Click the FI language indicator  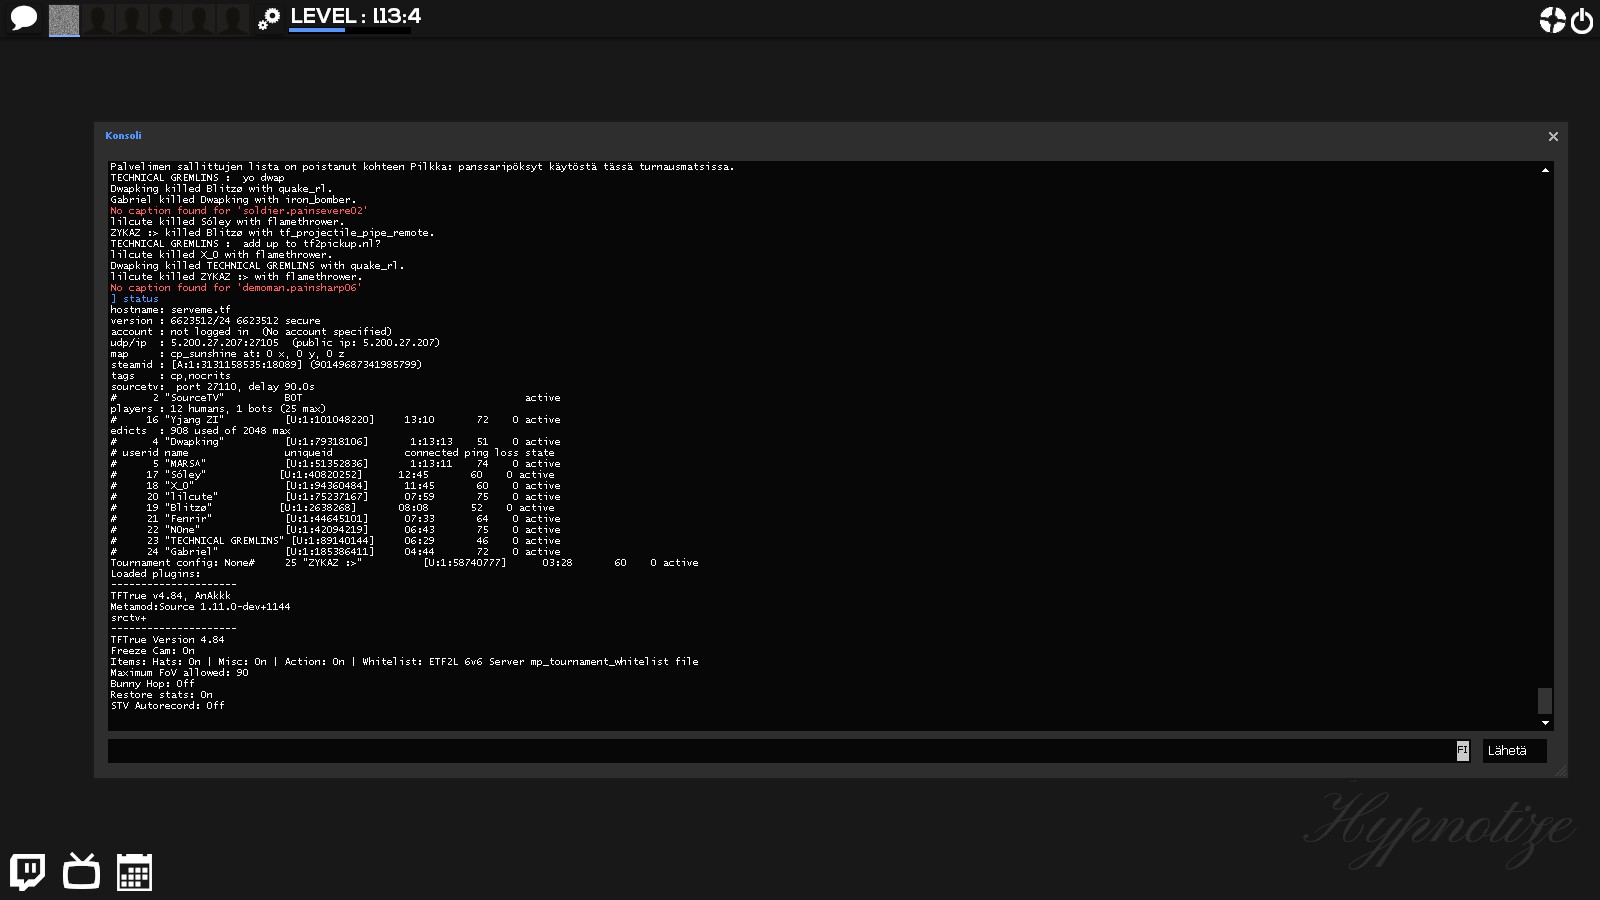coord(1463,750)
